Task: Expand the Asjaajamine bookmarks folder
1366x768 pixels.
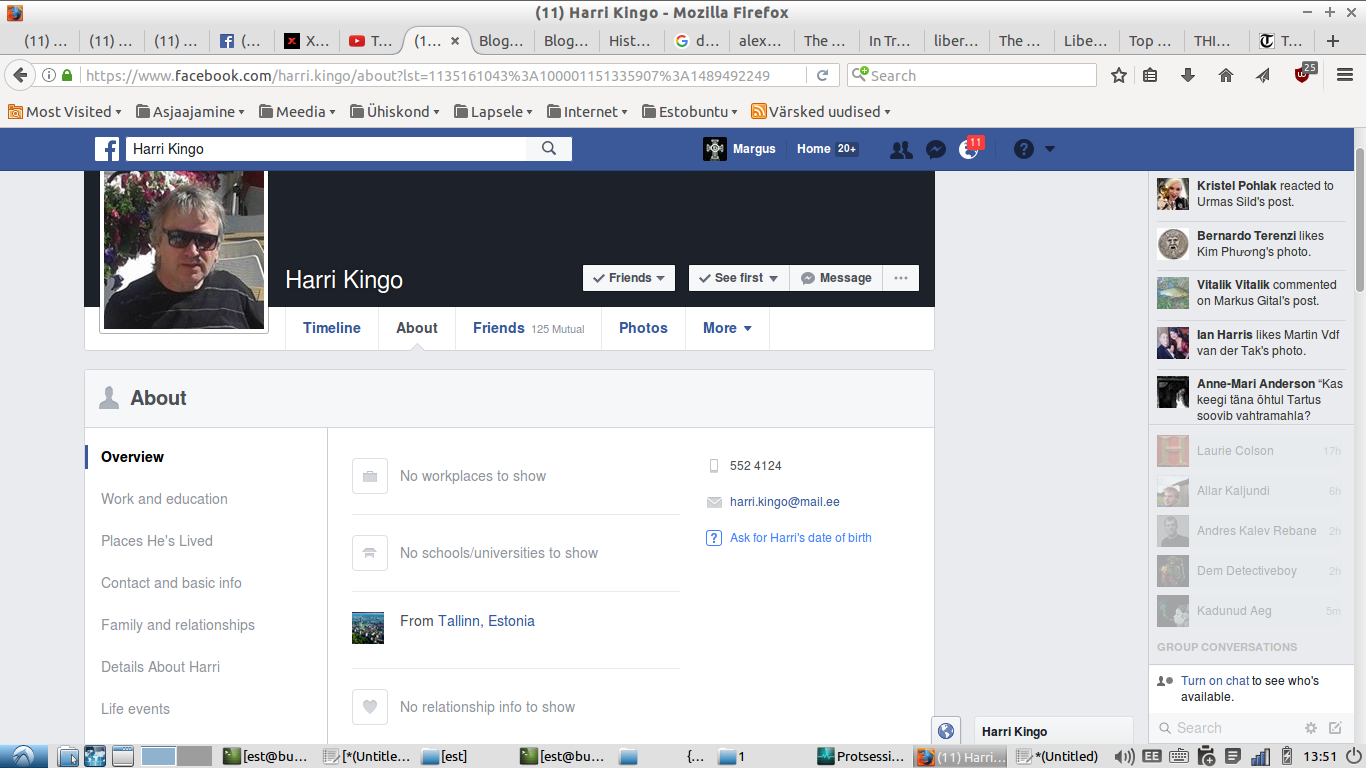Action: coord(191,112)
